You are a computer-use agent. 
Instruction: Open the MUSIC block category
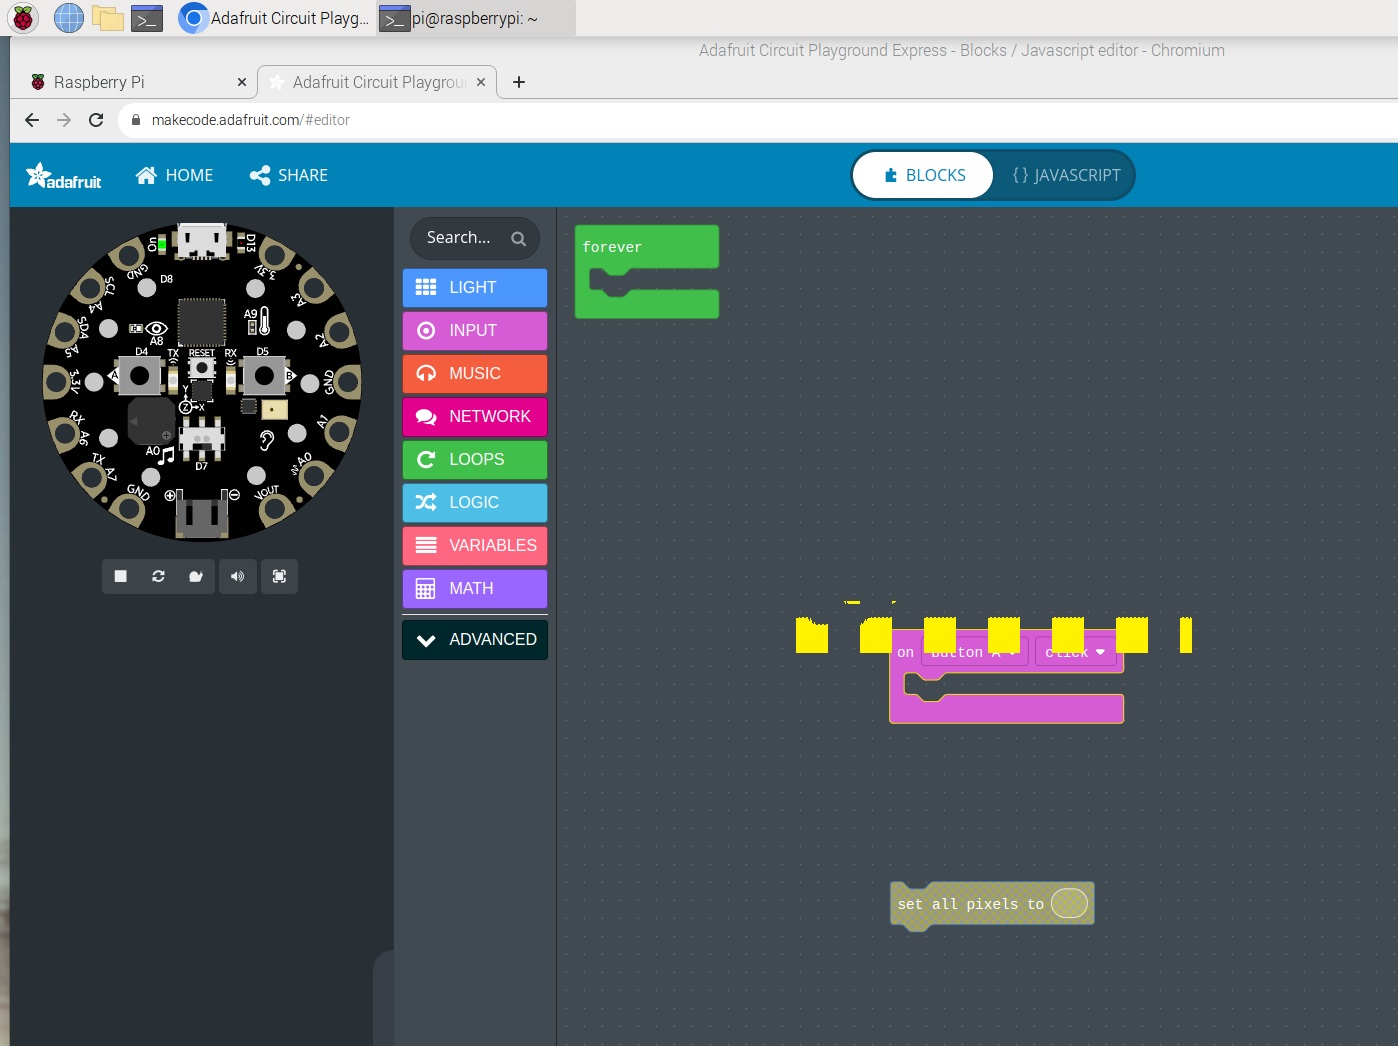point(474,373)
